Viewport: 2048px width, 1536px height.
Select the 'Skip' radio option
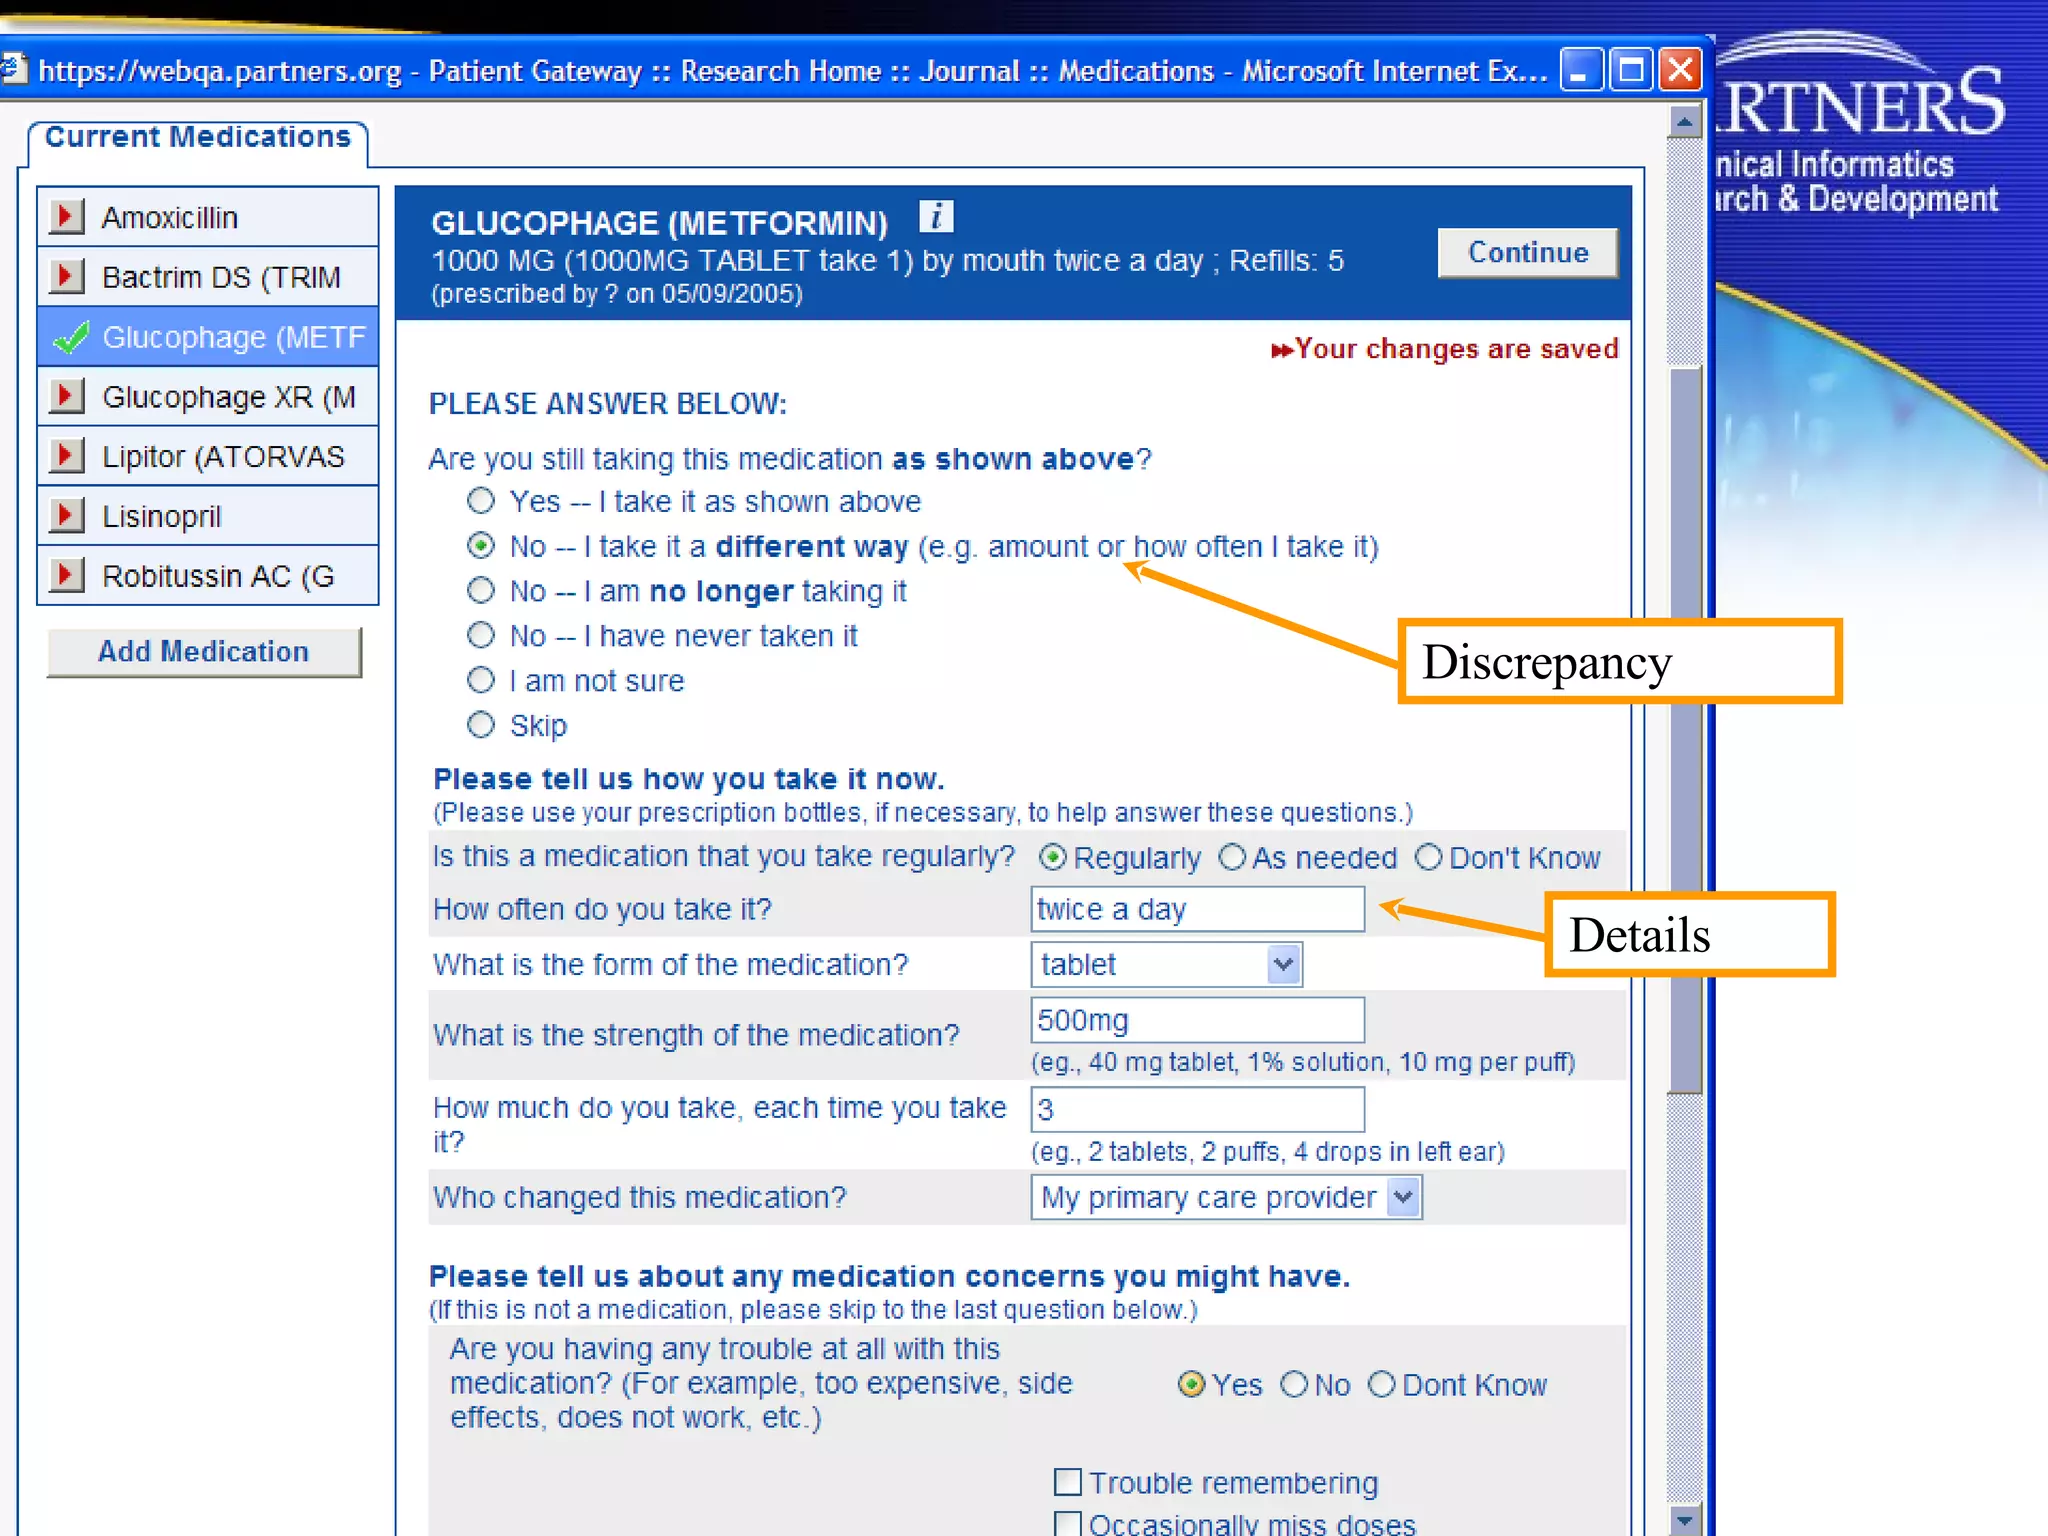pos(481,724)
